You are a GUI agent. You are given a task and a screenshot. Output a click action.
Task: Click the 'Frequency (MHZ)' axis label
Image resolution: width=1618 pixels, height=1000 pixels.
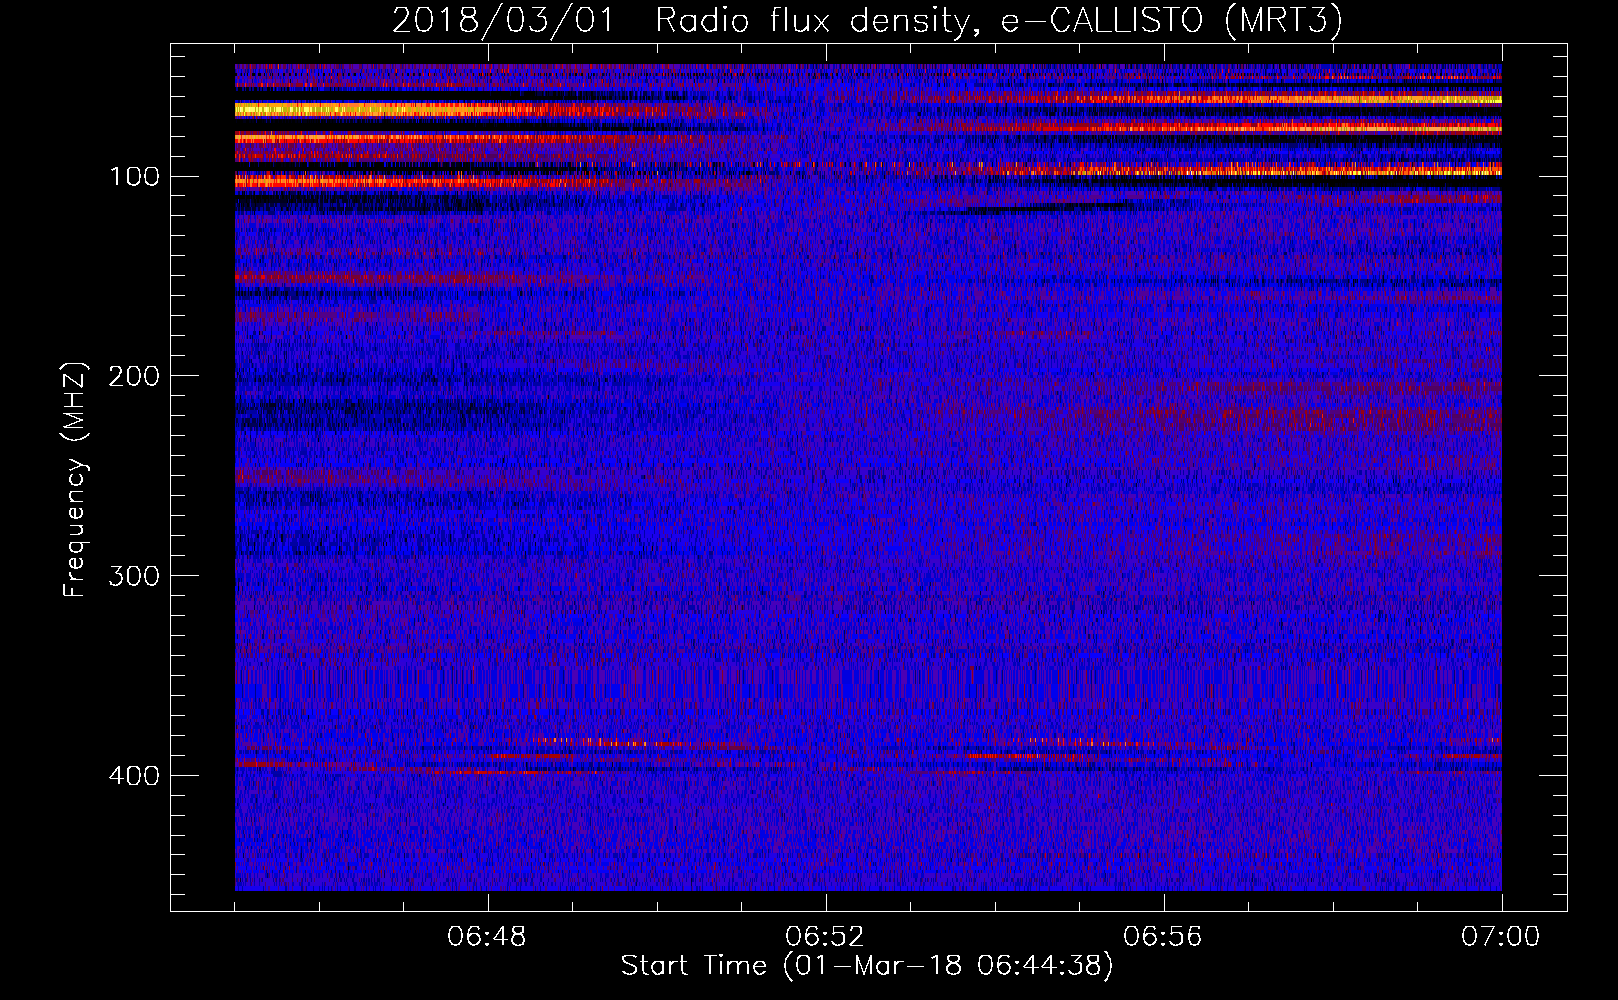pos(76,479)
